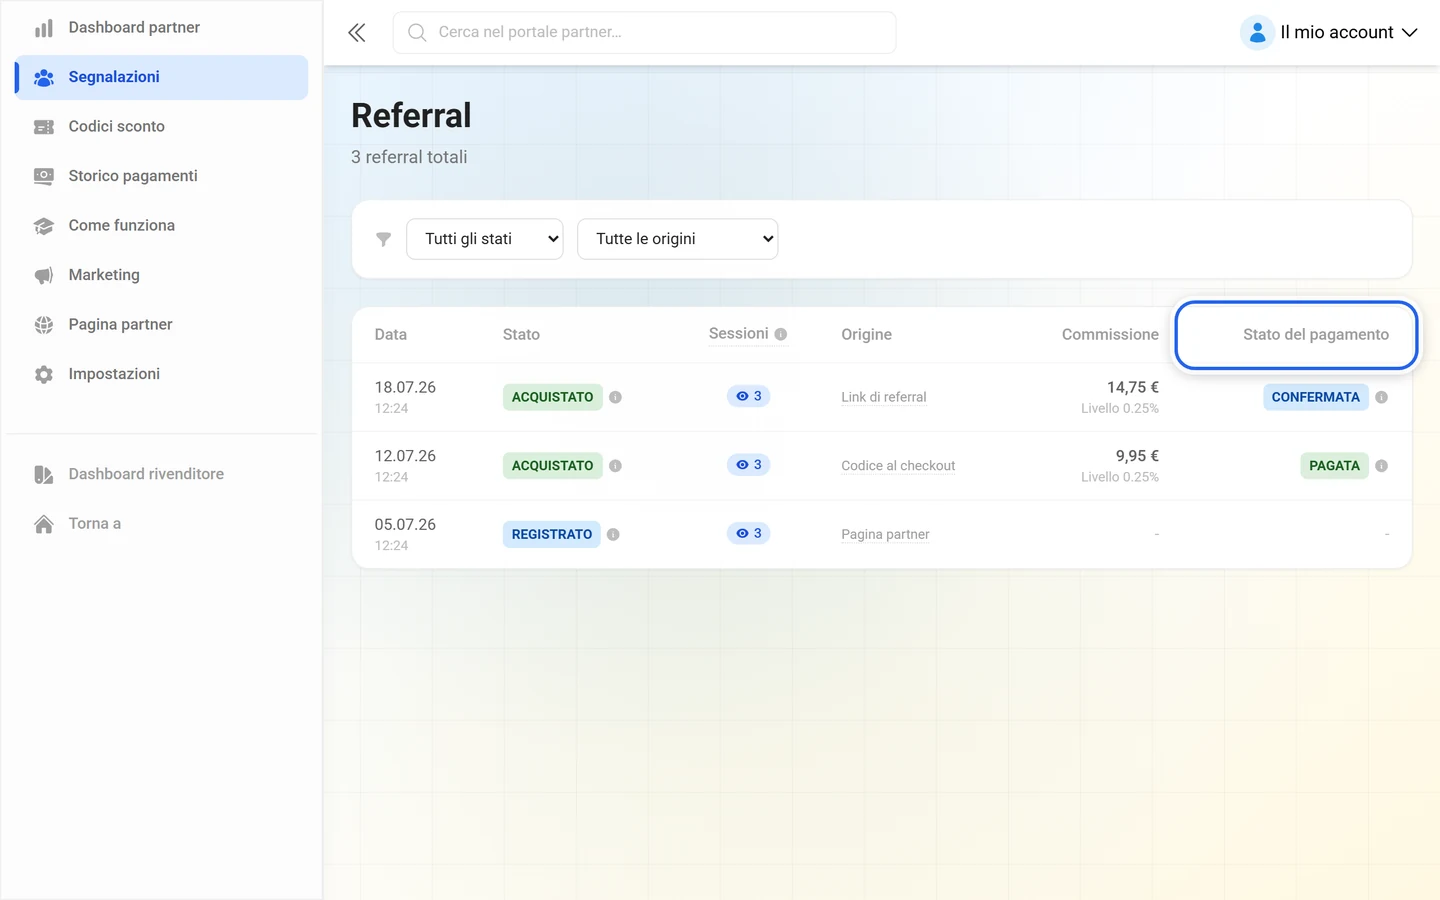
Task: Click info icon beside PAGATA badge
Action: [x=1382, y=466]
